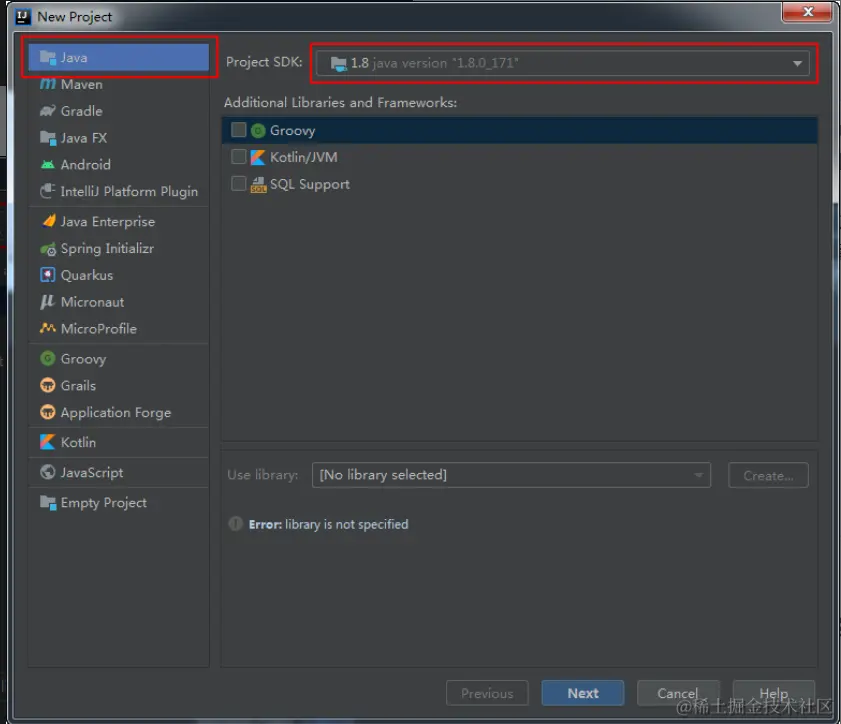Screen dimensions: 841x724
Task: Enable the Kotlin/JVM checkbox
Action: (239, 157)
